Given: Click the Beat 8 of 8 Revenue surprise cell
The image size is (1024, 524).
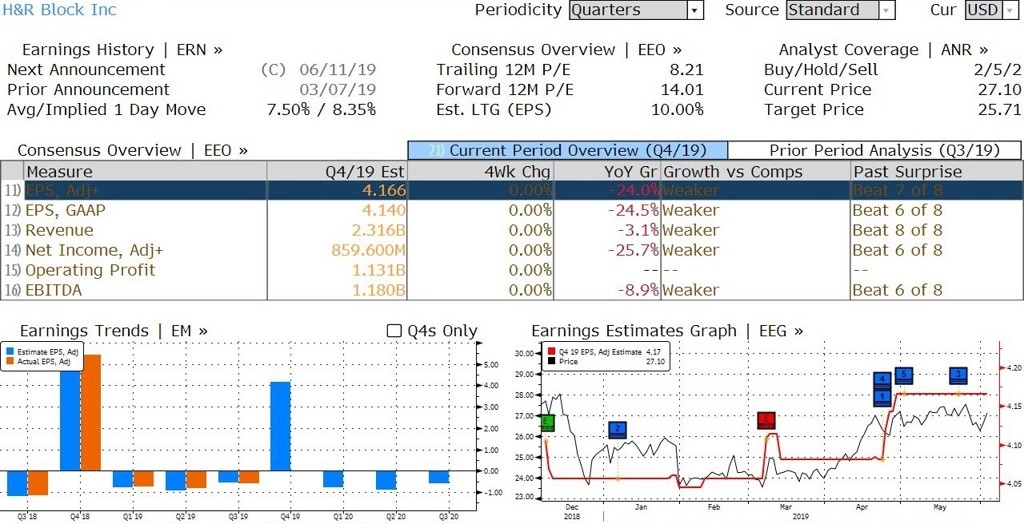Looking at the screenshot, I should 897,231.
